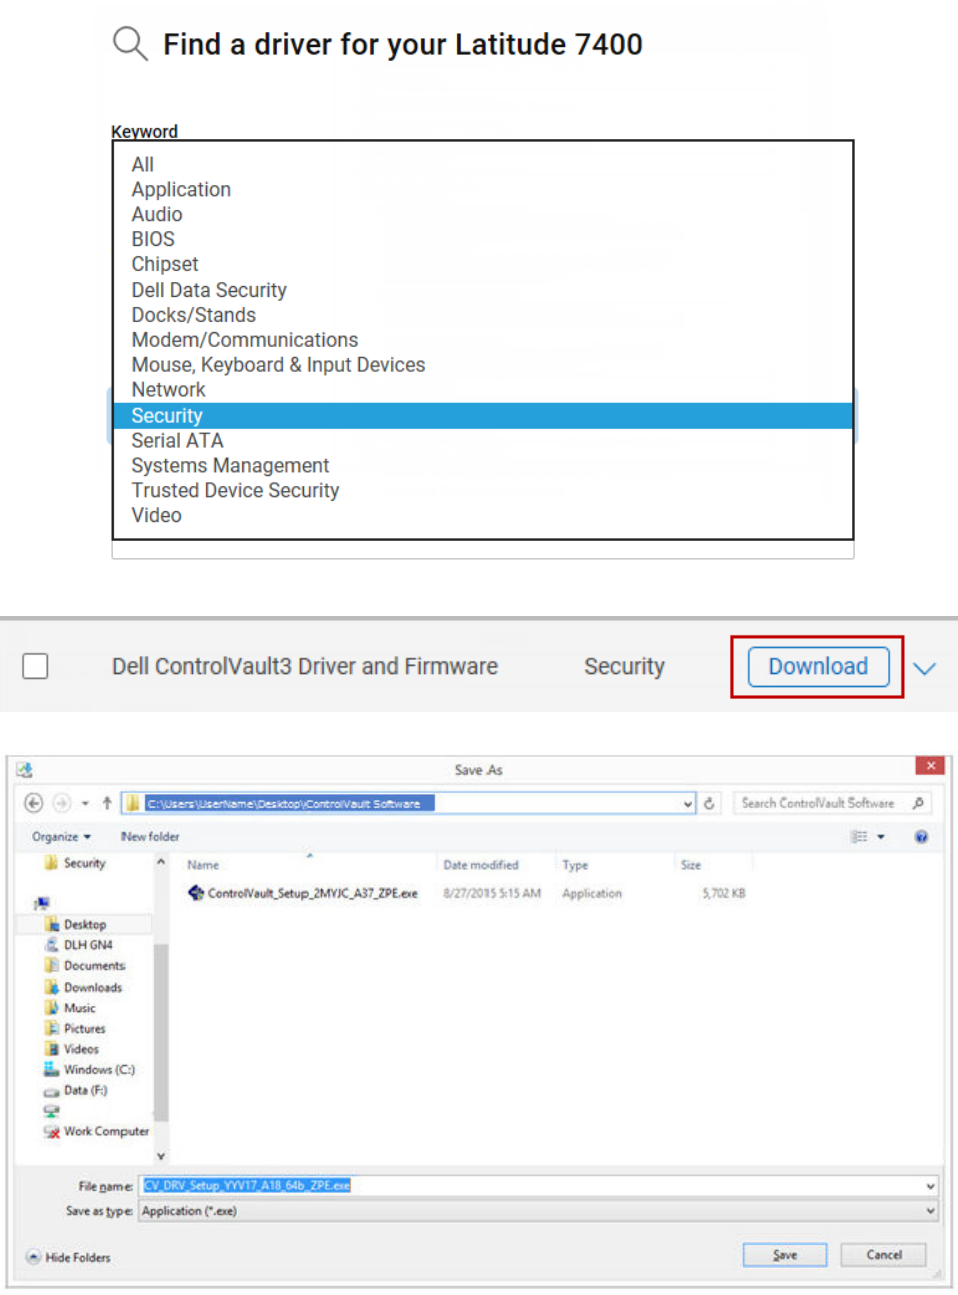Open the view options dropdown arrow

click(881, 836)
